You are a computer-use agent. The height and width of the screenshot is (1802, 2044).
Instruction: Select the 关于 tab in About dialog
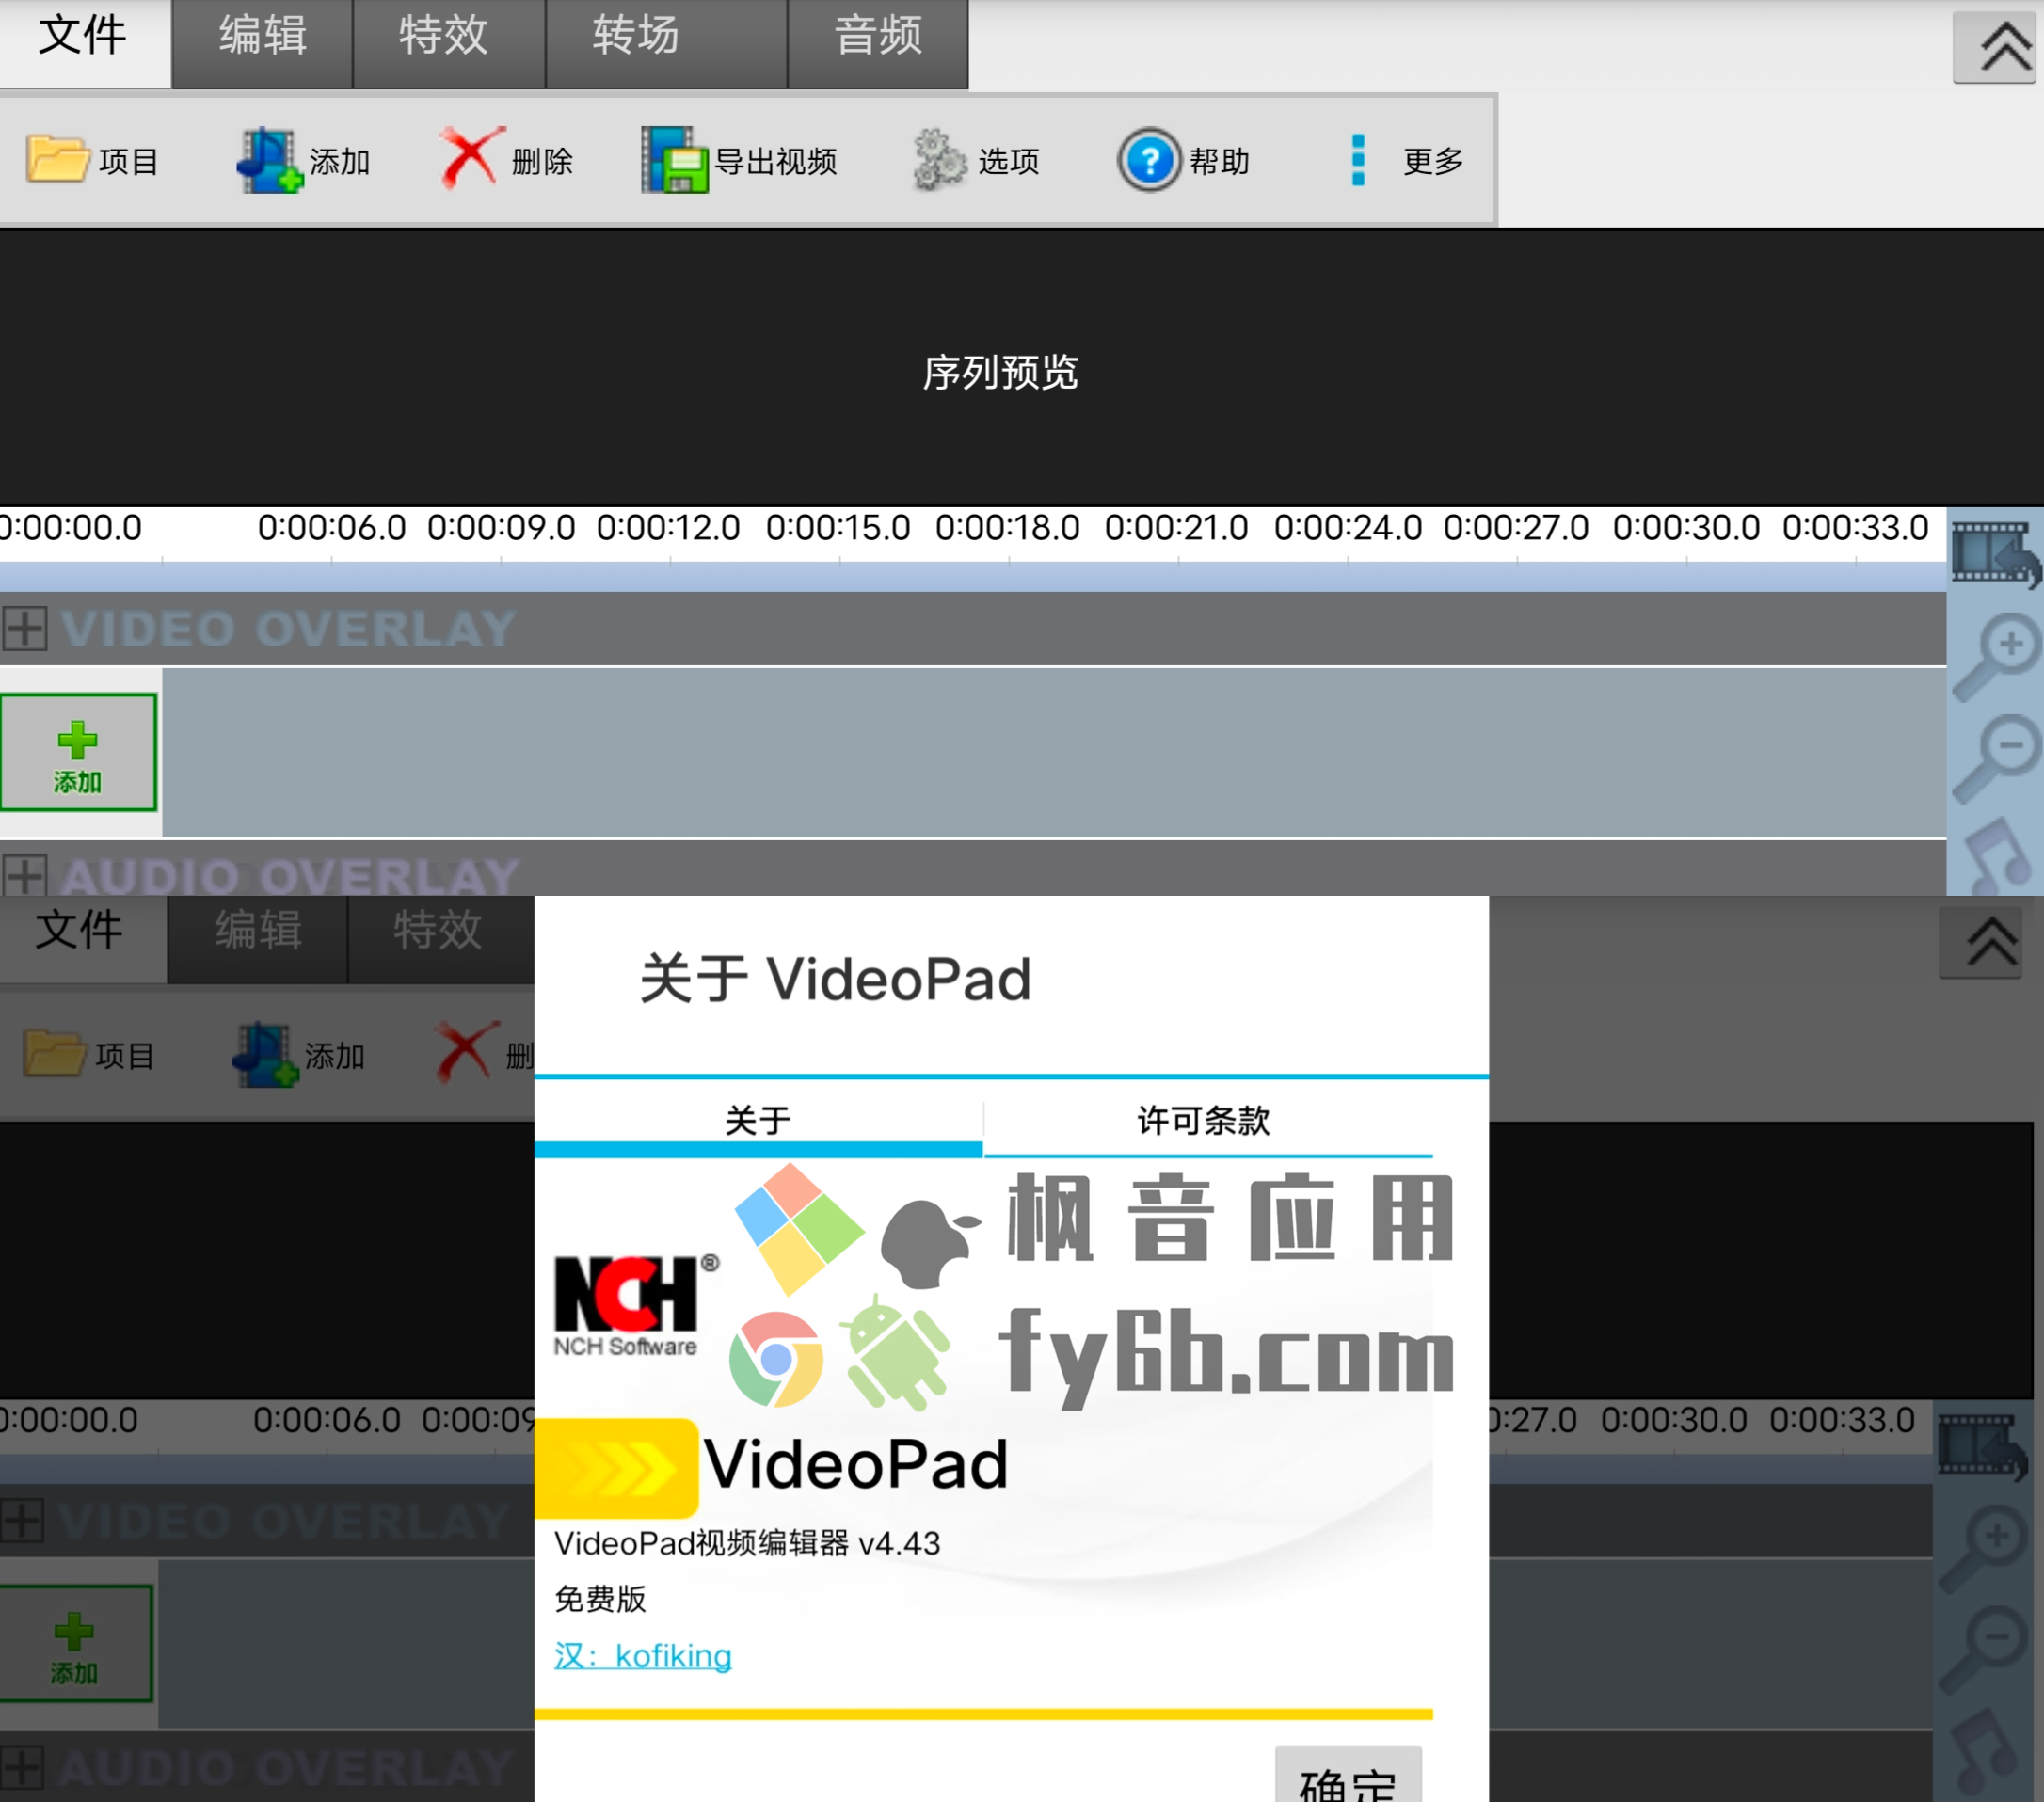point(758,1121)
